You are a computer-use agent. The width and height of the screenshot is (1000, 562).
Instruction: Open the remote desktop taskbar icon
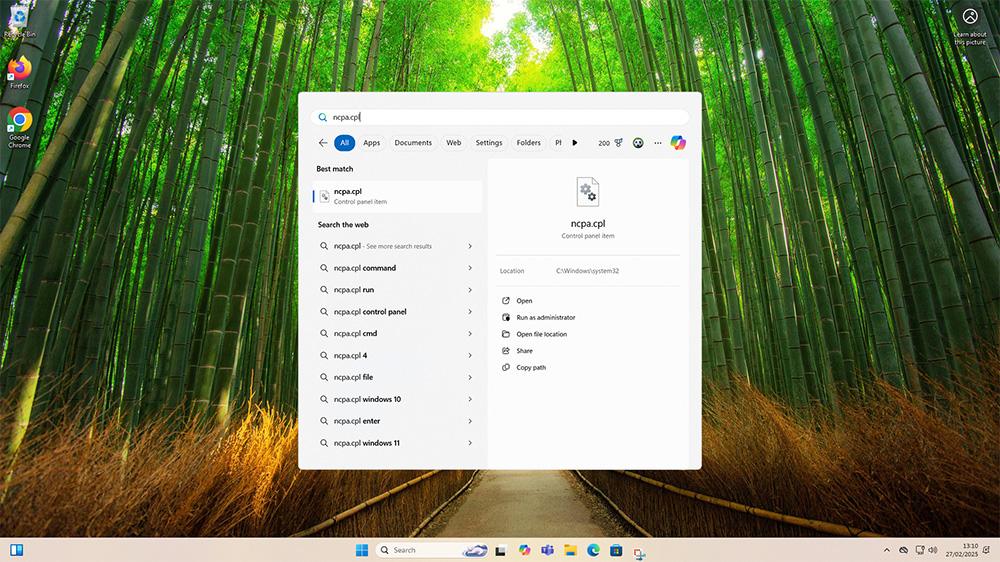click(639, 552)
